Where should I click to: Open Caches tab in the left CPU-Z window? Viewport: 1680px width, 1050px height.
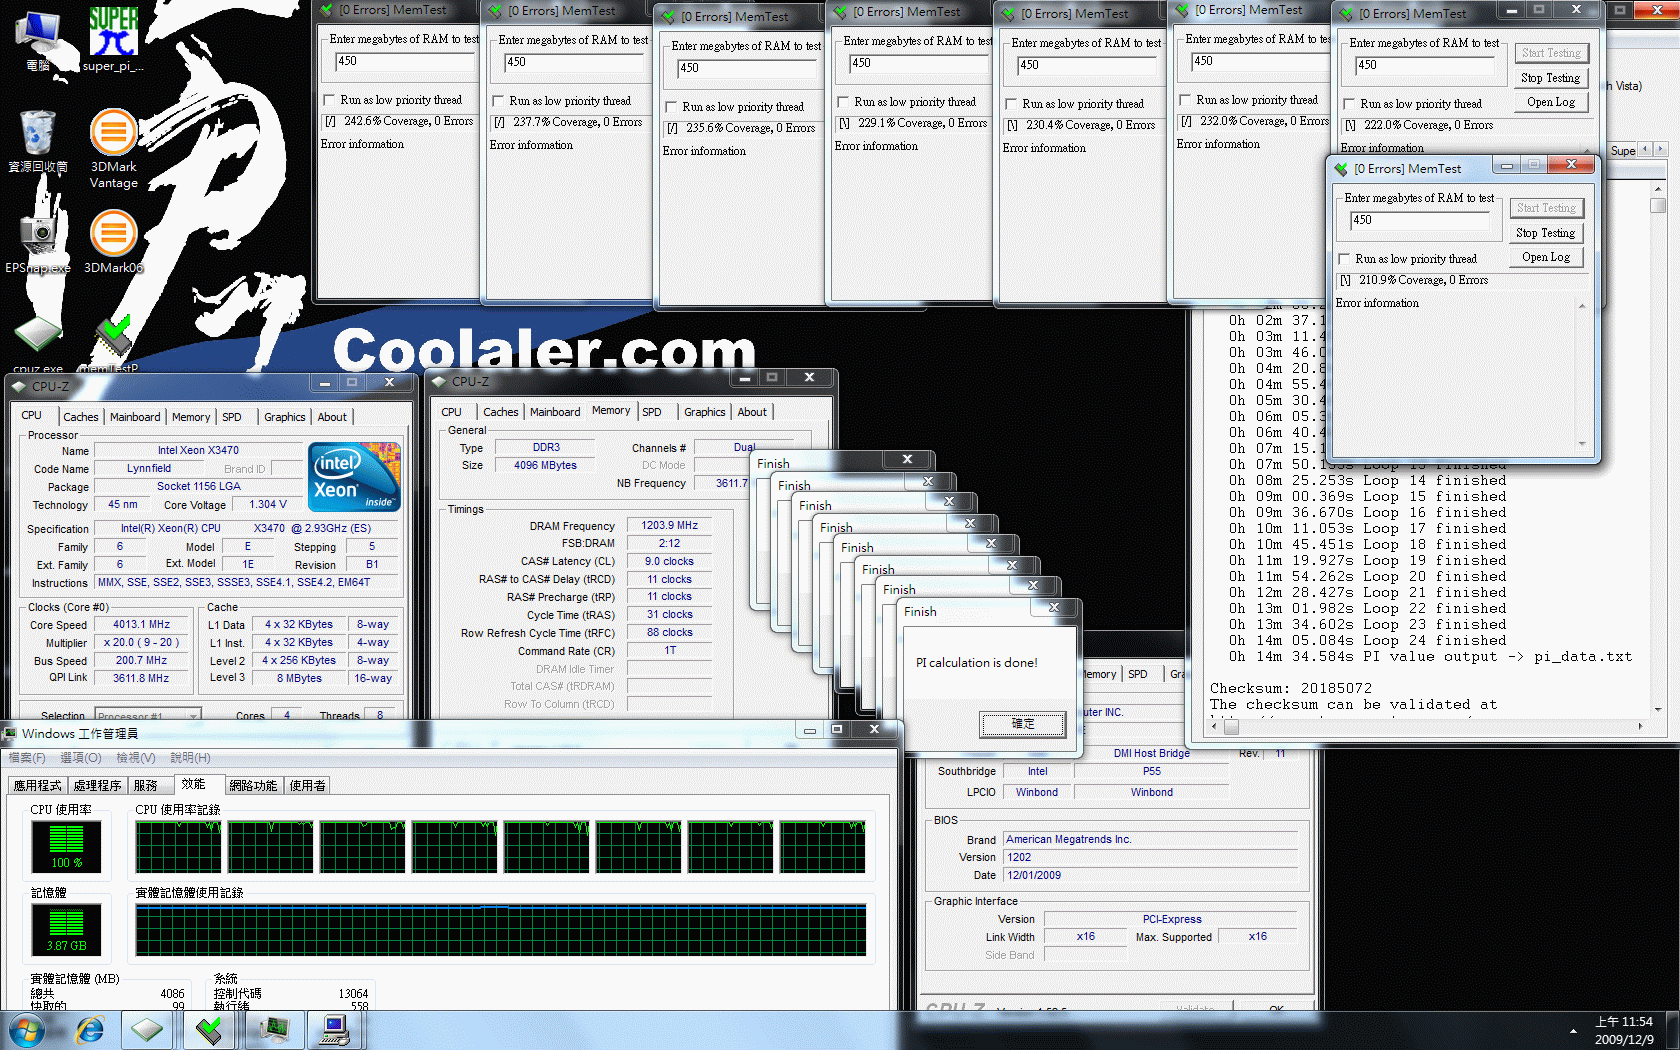click(81, 417)
